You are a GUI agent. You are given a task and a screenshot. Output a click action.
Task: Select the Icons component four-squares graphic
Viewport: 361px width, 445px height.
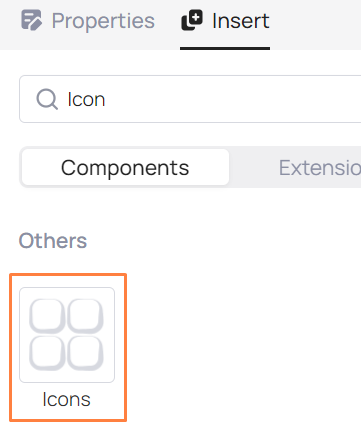[67, 335]
